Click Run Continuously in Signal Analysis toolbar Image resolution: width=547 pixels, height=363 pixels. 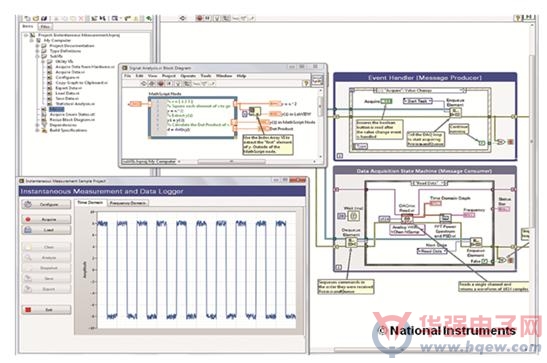(152, 83)
